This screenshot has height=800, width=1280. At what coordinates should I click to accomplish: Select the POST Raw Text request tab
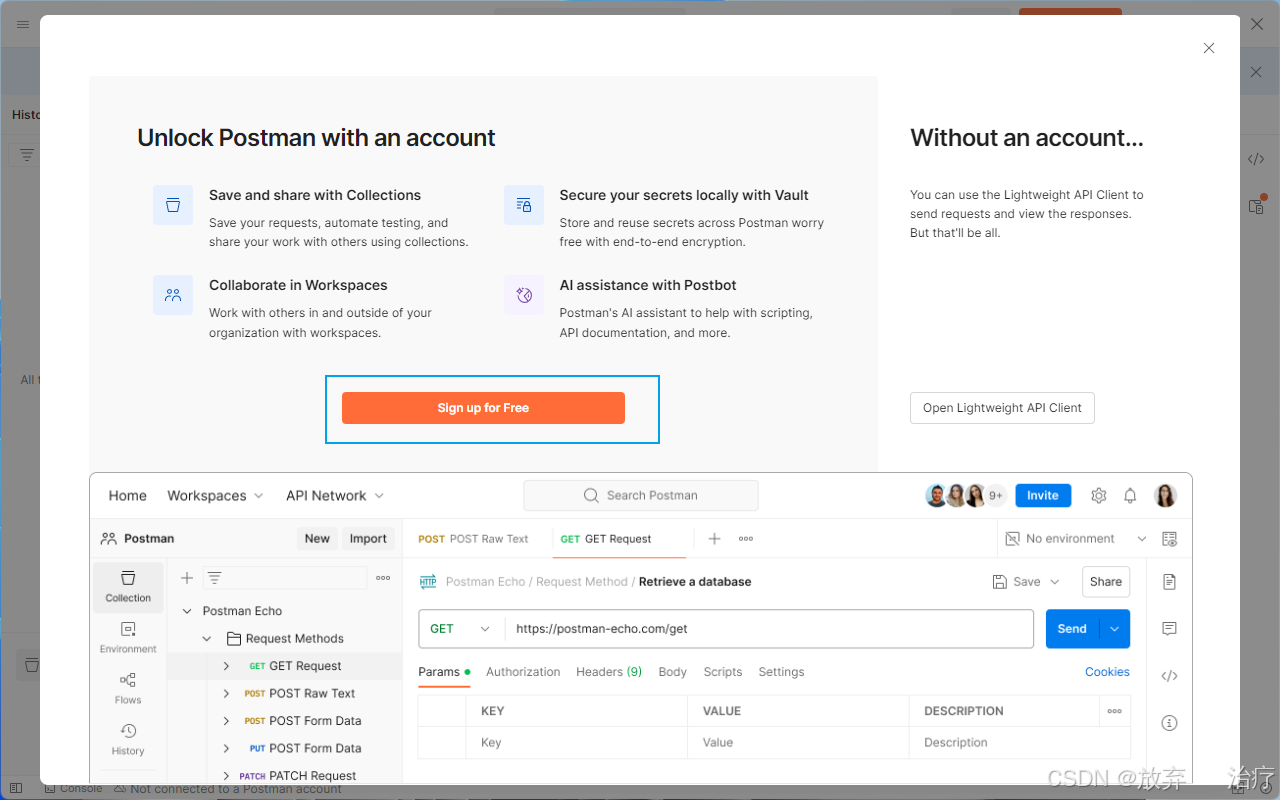(x=474, y=539)
